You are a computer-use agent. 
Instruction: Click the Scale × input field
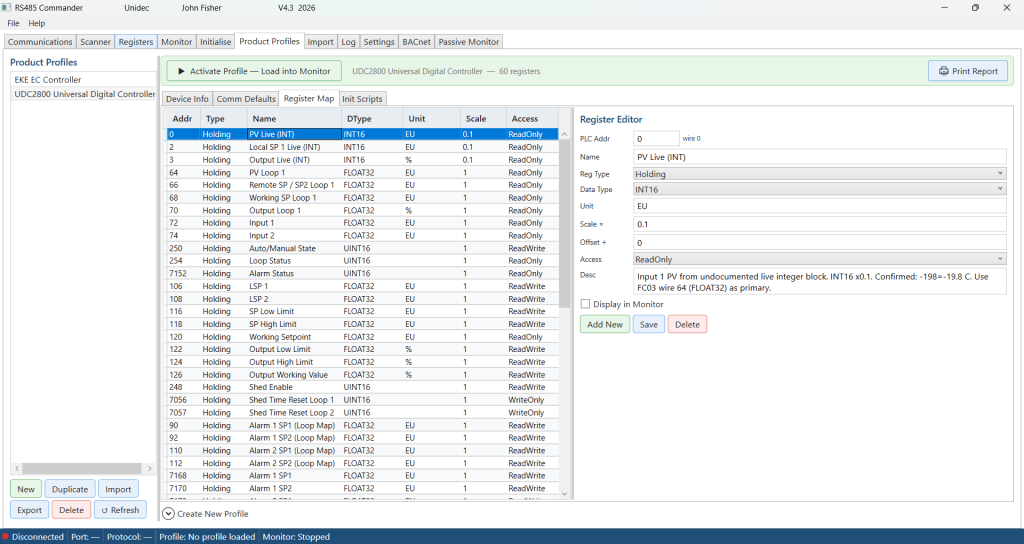coord(819,224)
